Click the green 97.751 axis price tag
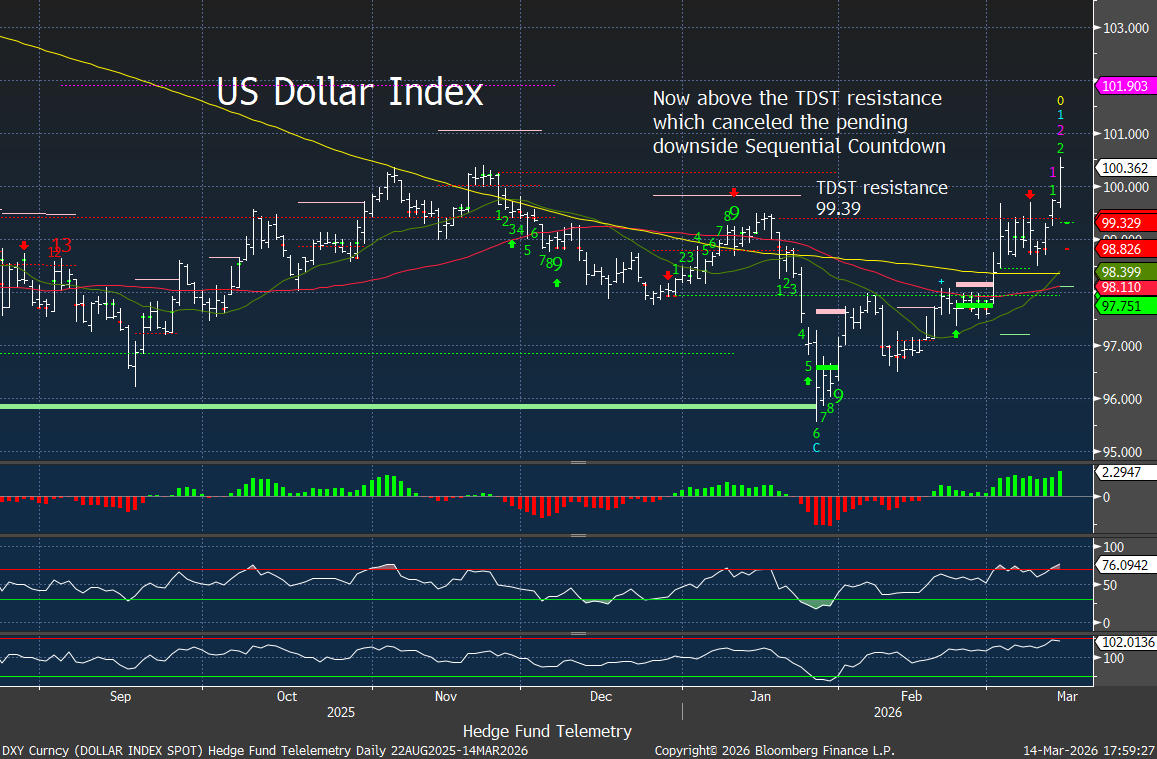1157x759 pixels. [1124, 305]
